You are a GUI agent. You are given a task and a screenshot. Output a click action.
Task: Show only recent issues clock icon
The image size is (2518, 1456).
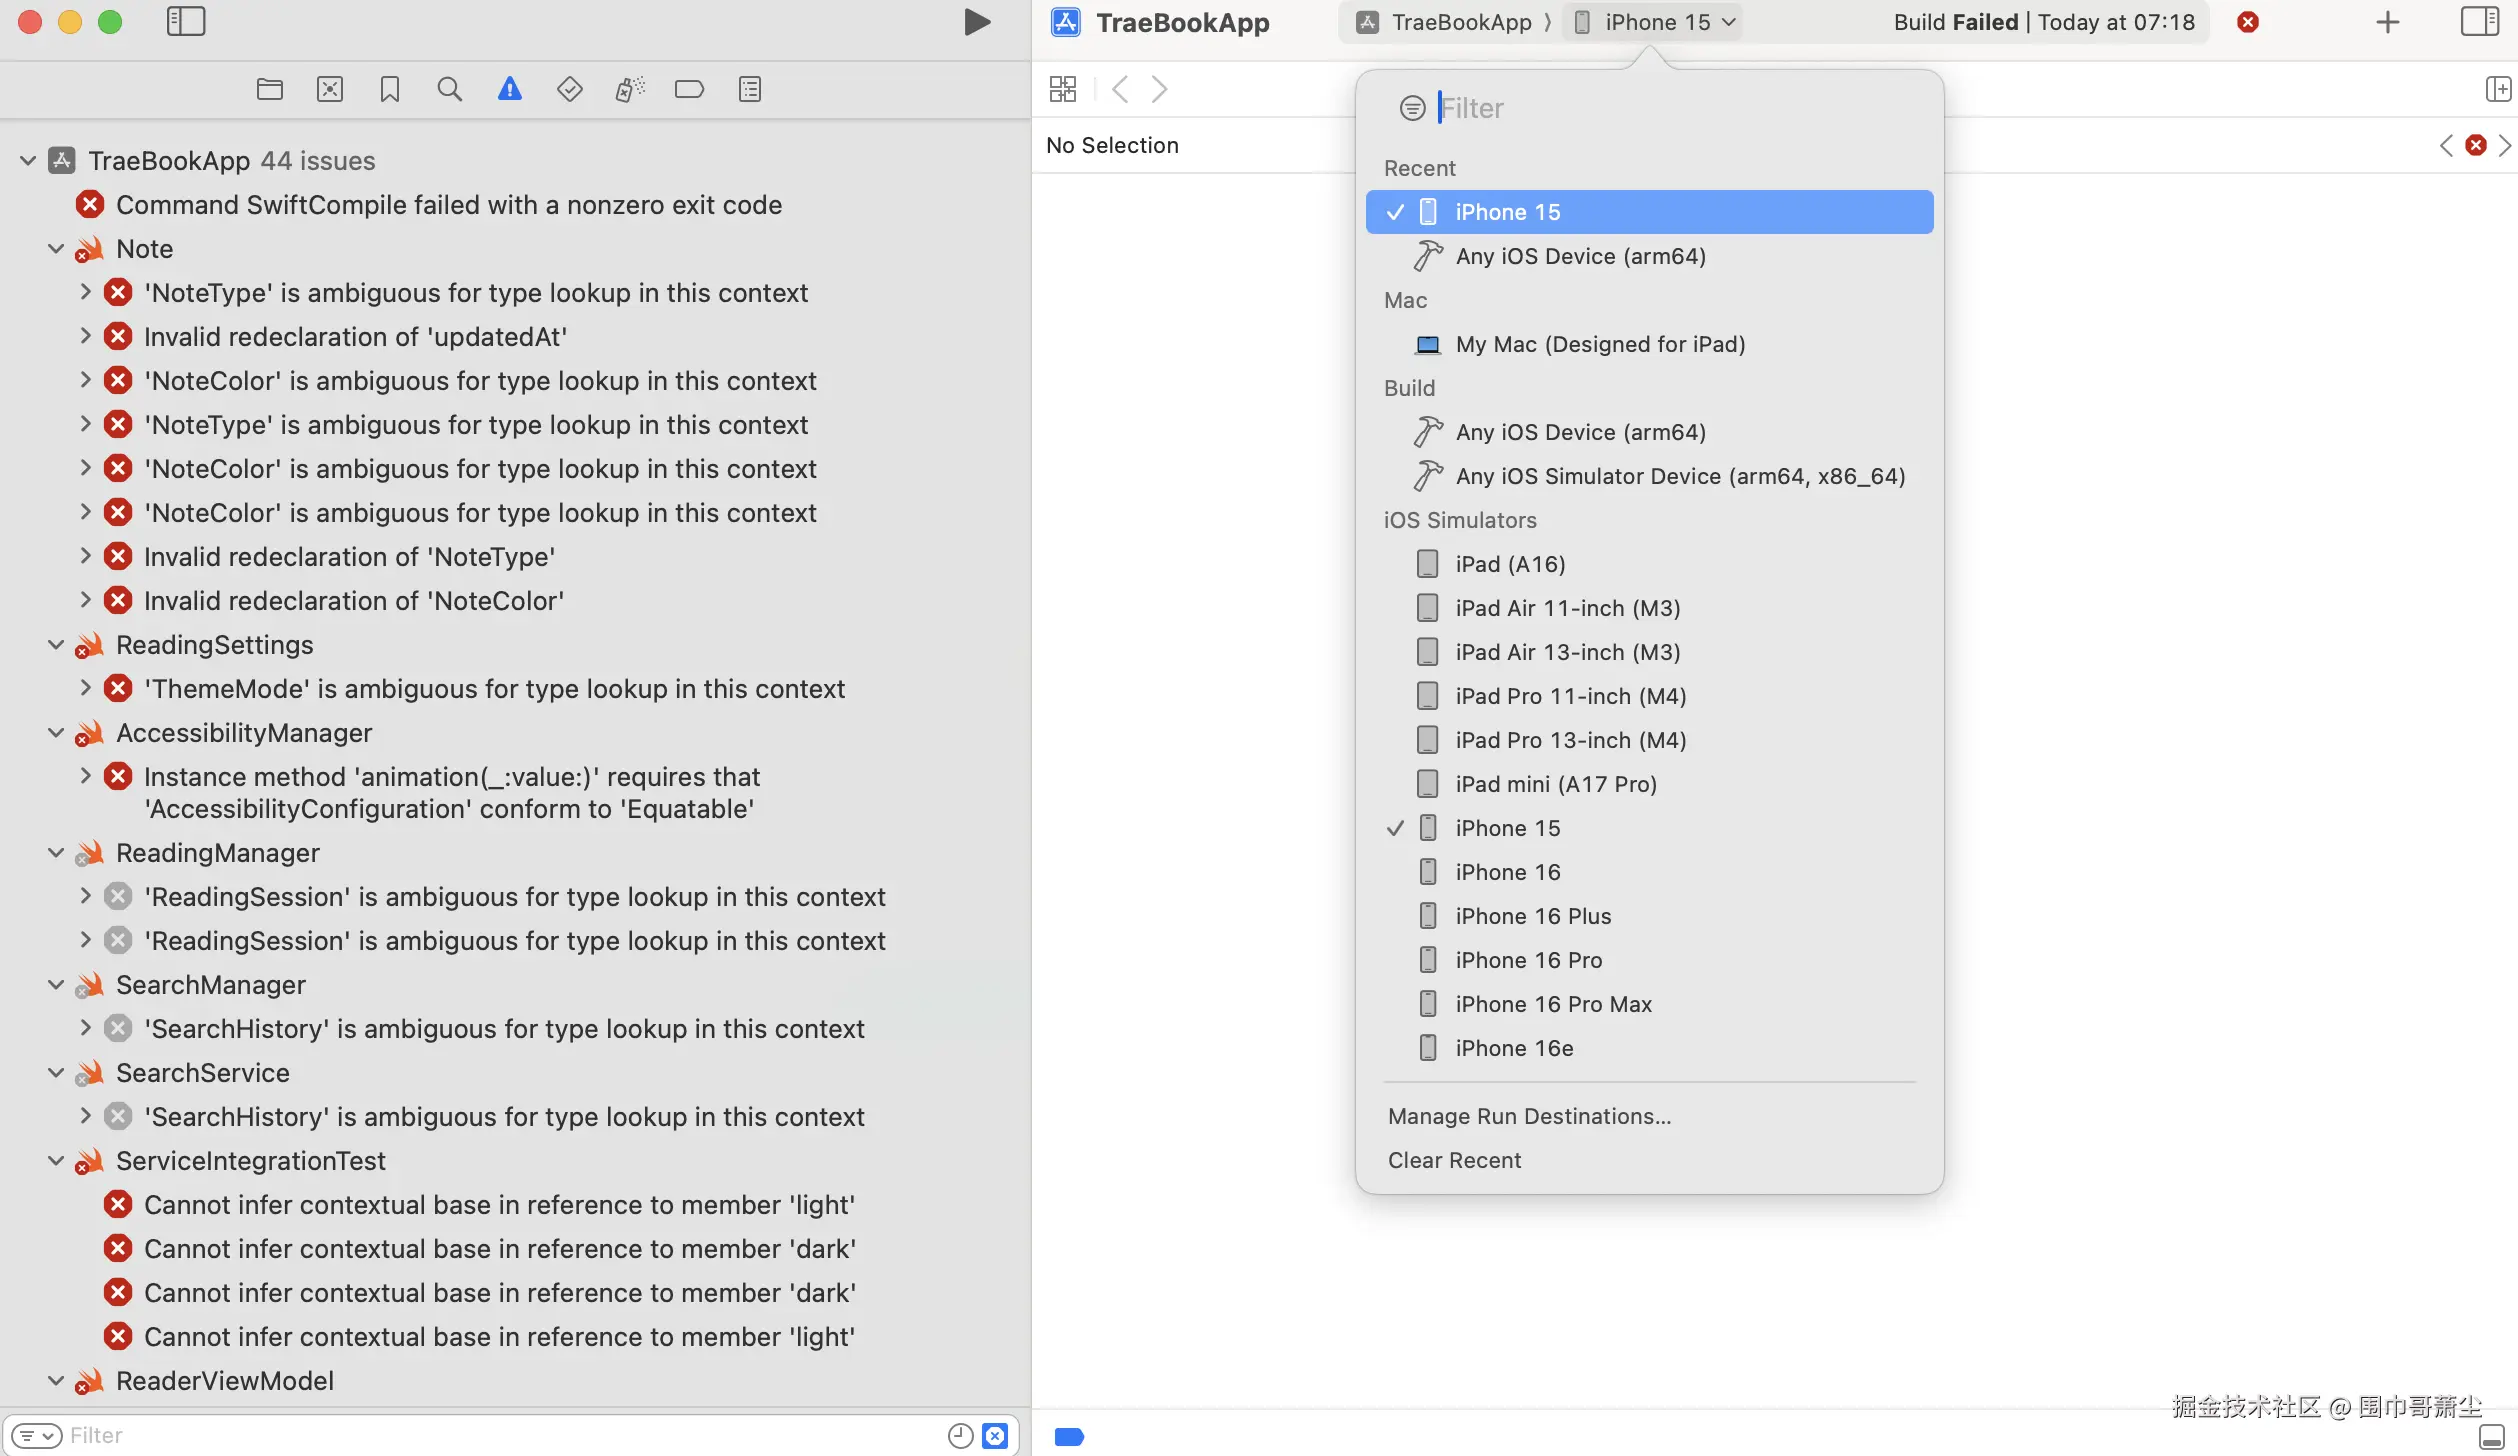click(960, 1436)
